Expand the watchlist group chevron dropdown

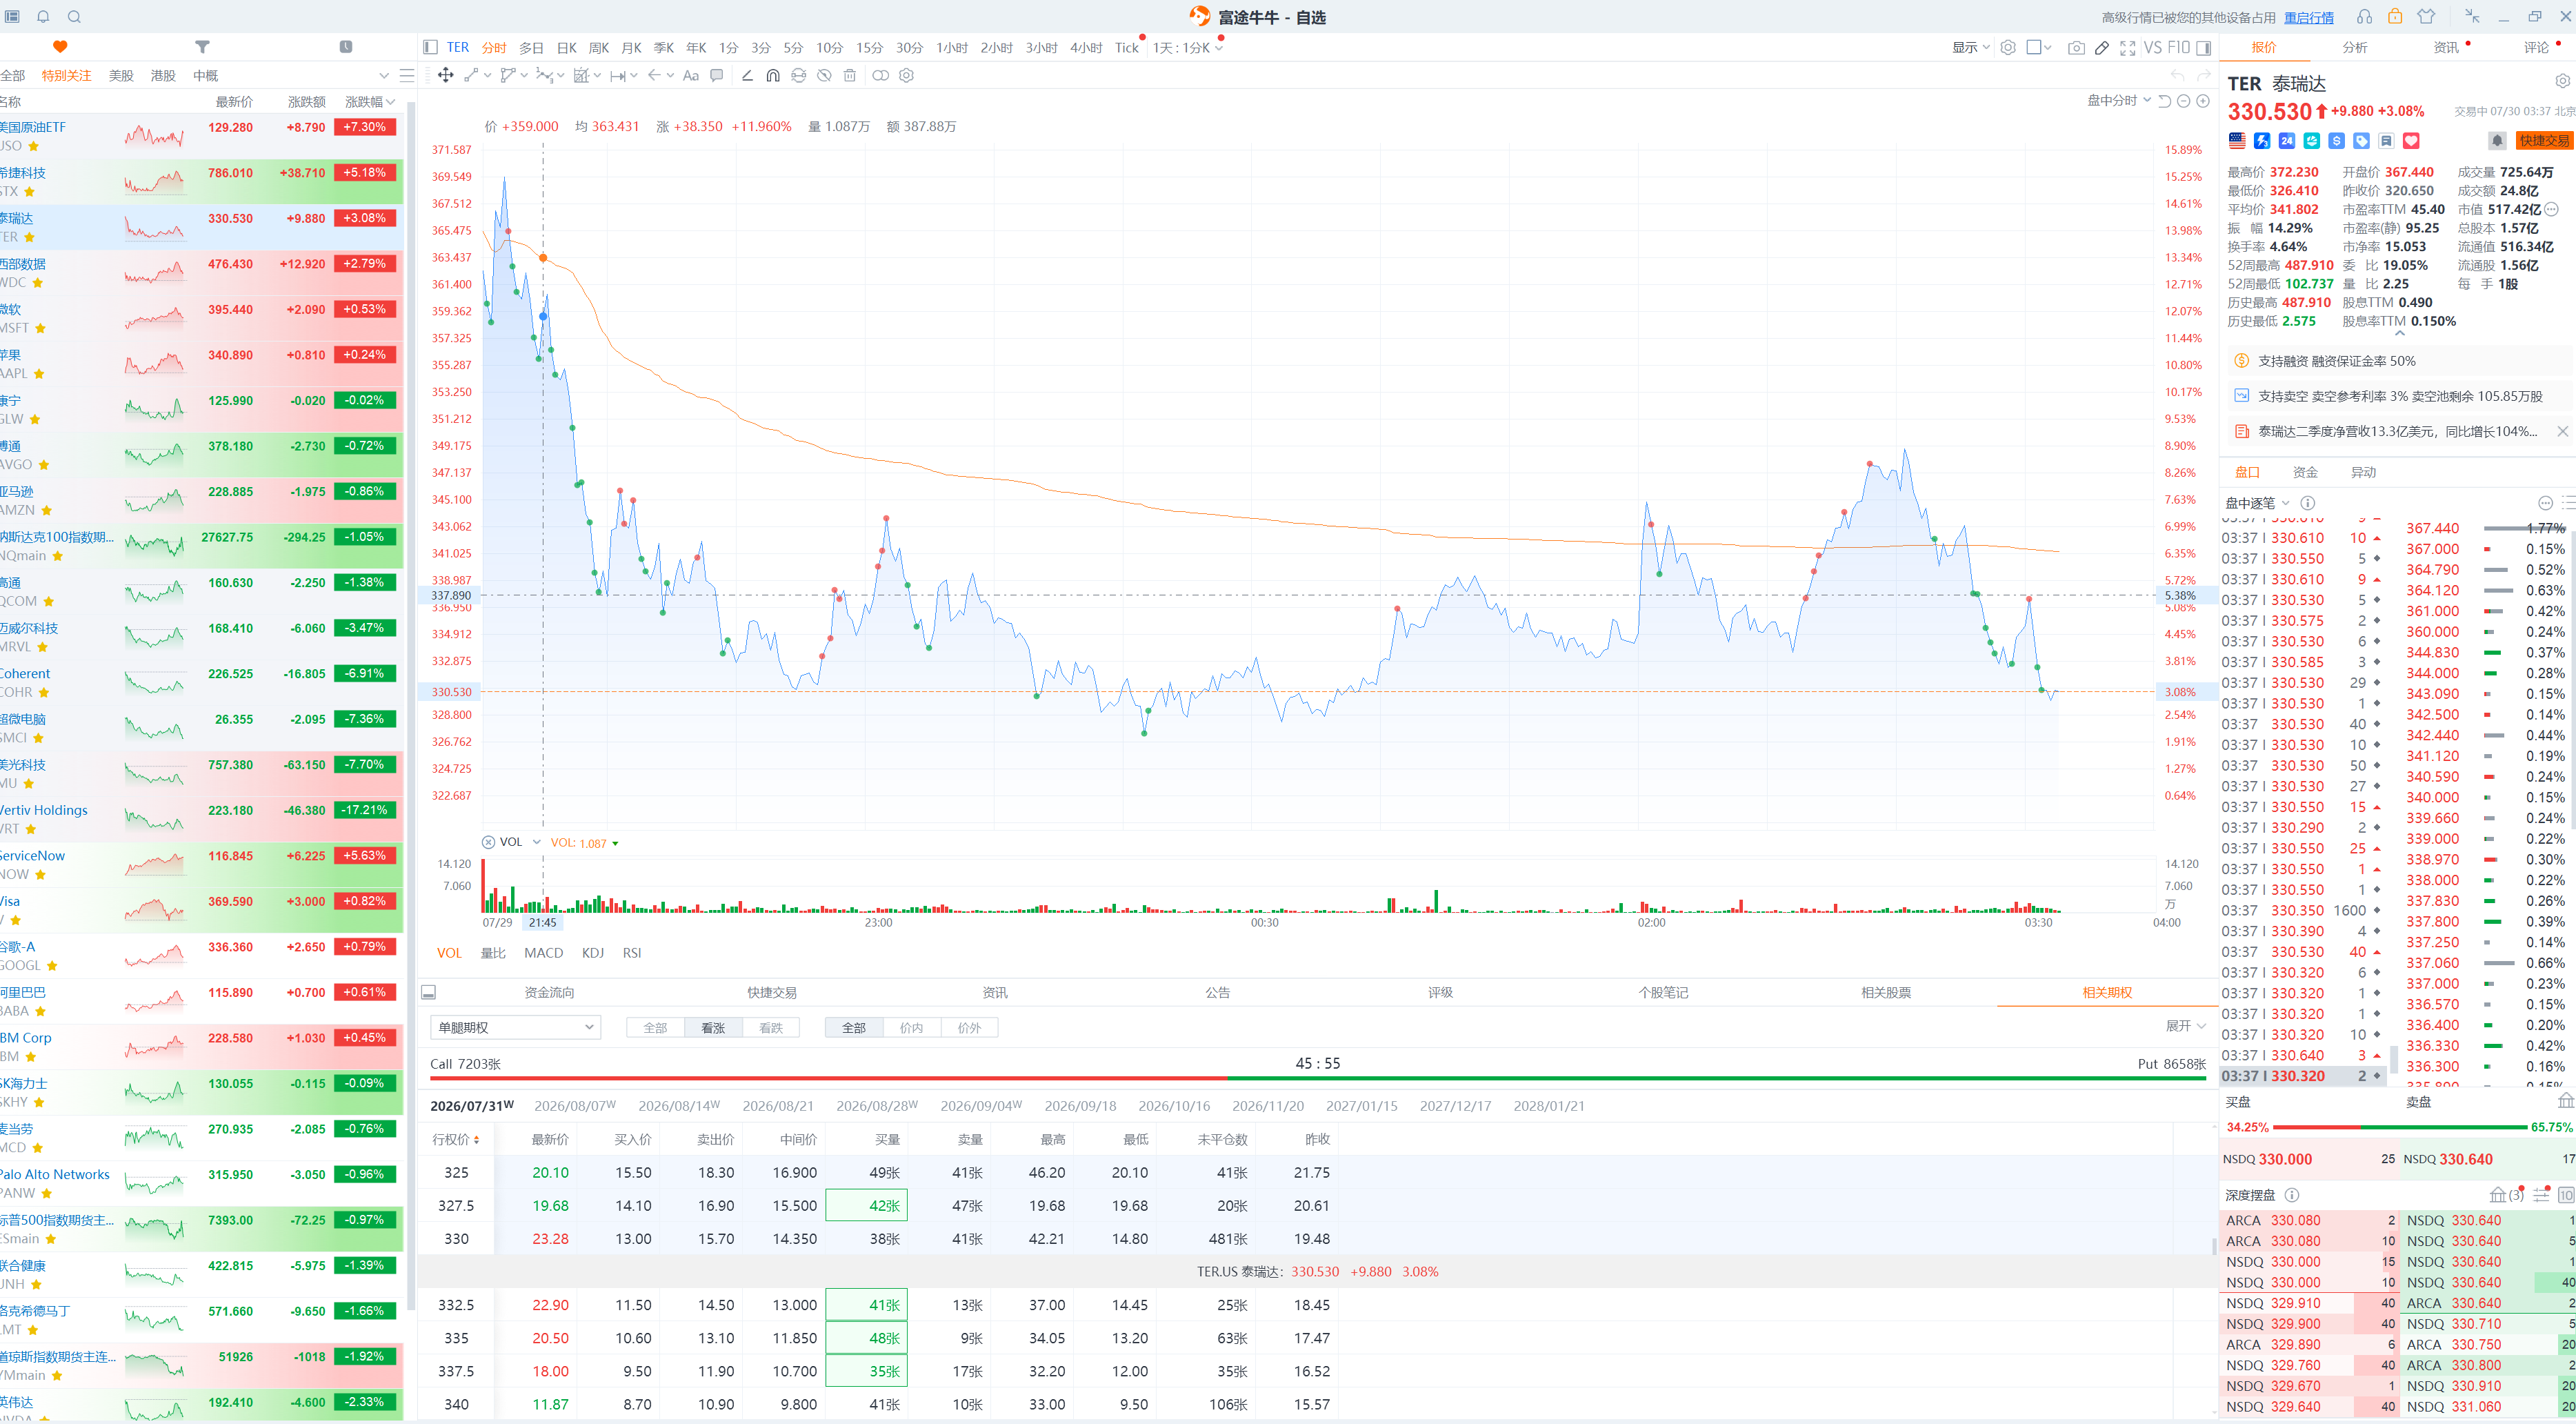[x=384, y=75]
